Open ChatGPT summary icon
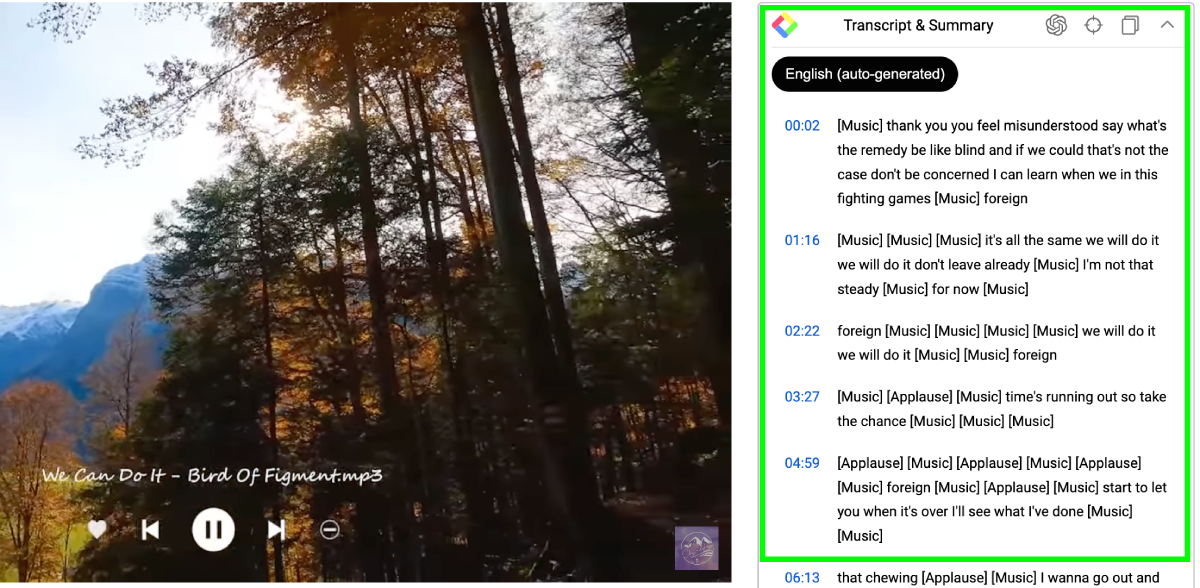Viewport: 1200px width, 588px height. 1056,26
